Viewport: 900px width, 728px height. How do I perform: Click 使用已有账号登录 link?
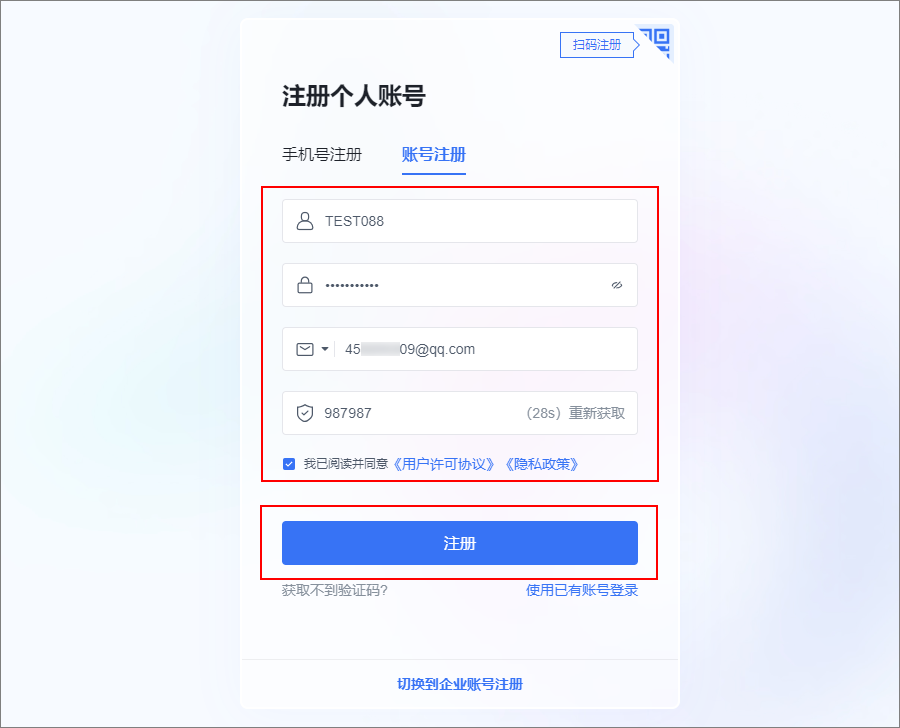[x=582, y=590]
